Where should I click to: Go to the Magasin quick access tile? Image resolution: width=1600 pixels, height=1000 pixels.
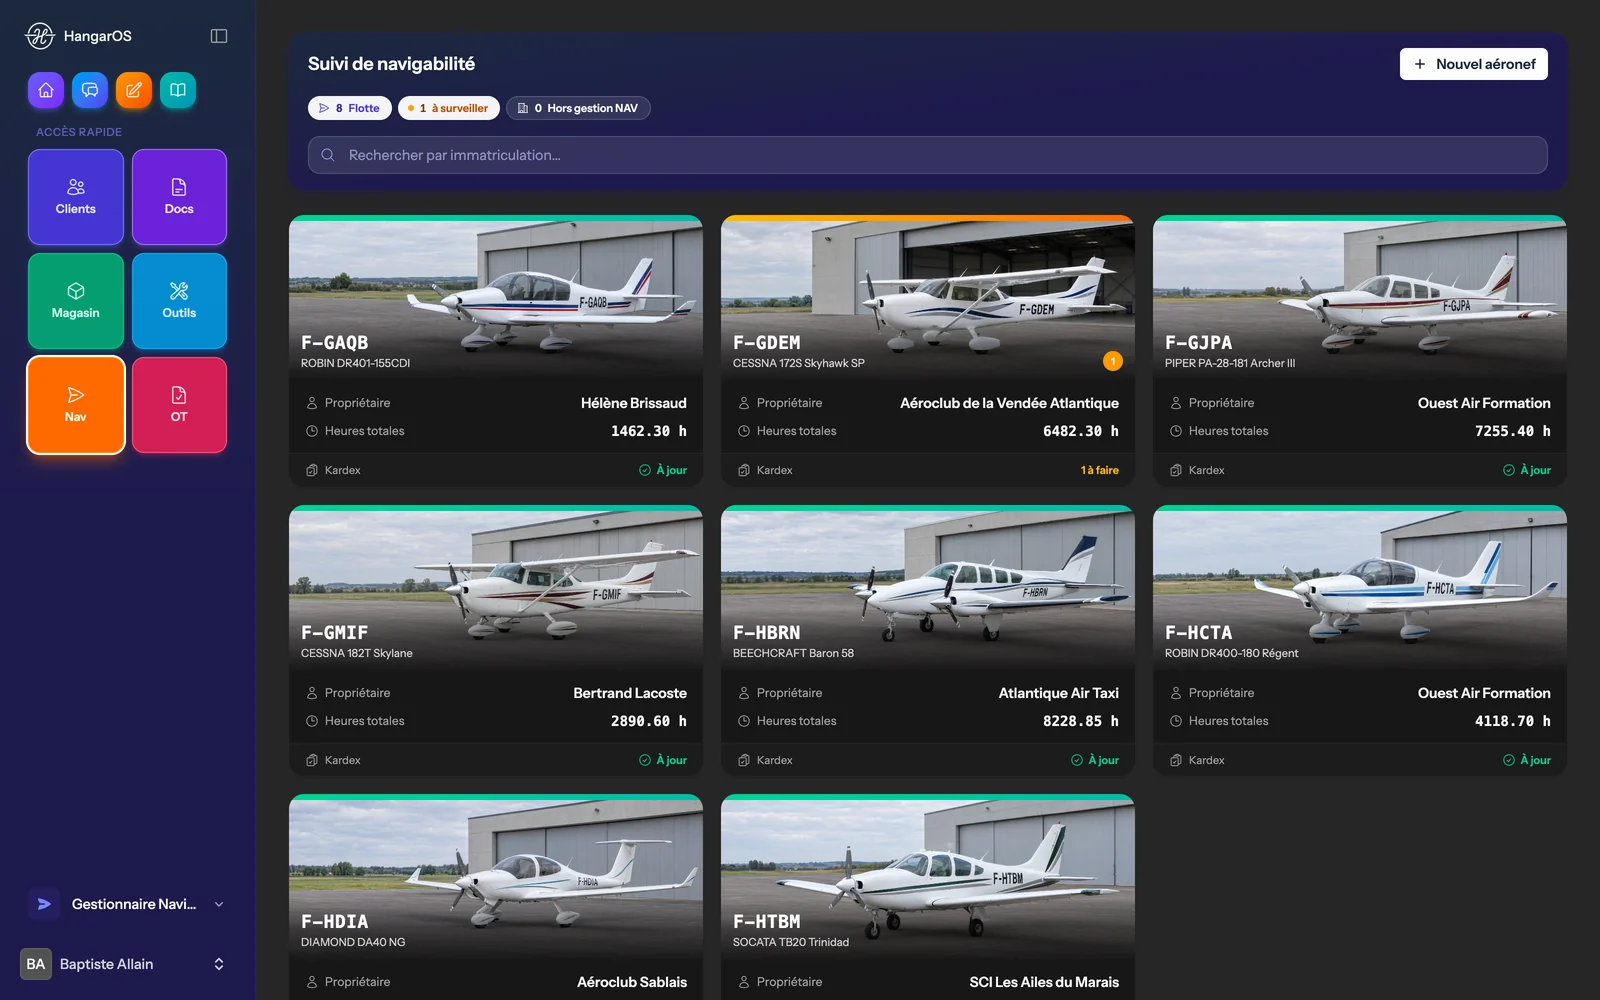pyautogui.click(x=76, y=301)
